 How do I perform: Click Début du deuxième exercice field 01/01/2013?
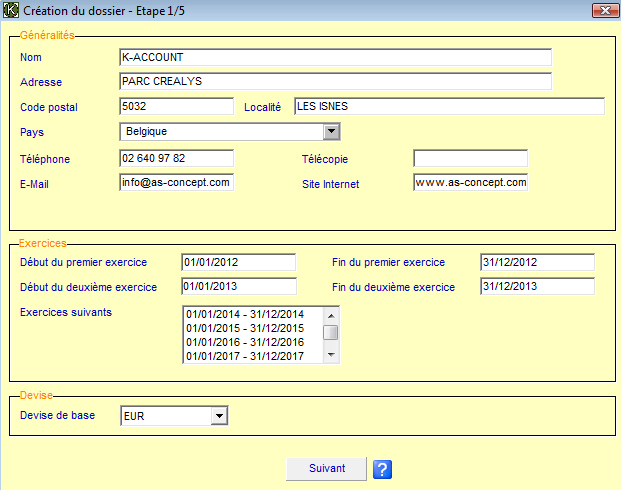pyautogui.click(x=239, y=286)
